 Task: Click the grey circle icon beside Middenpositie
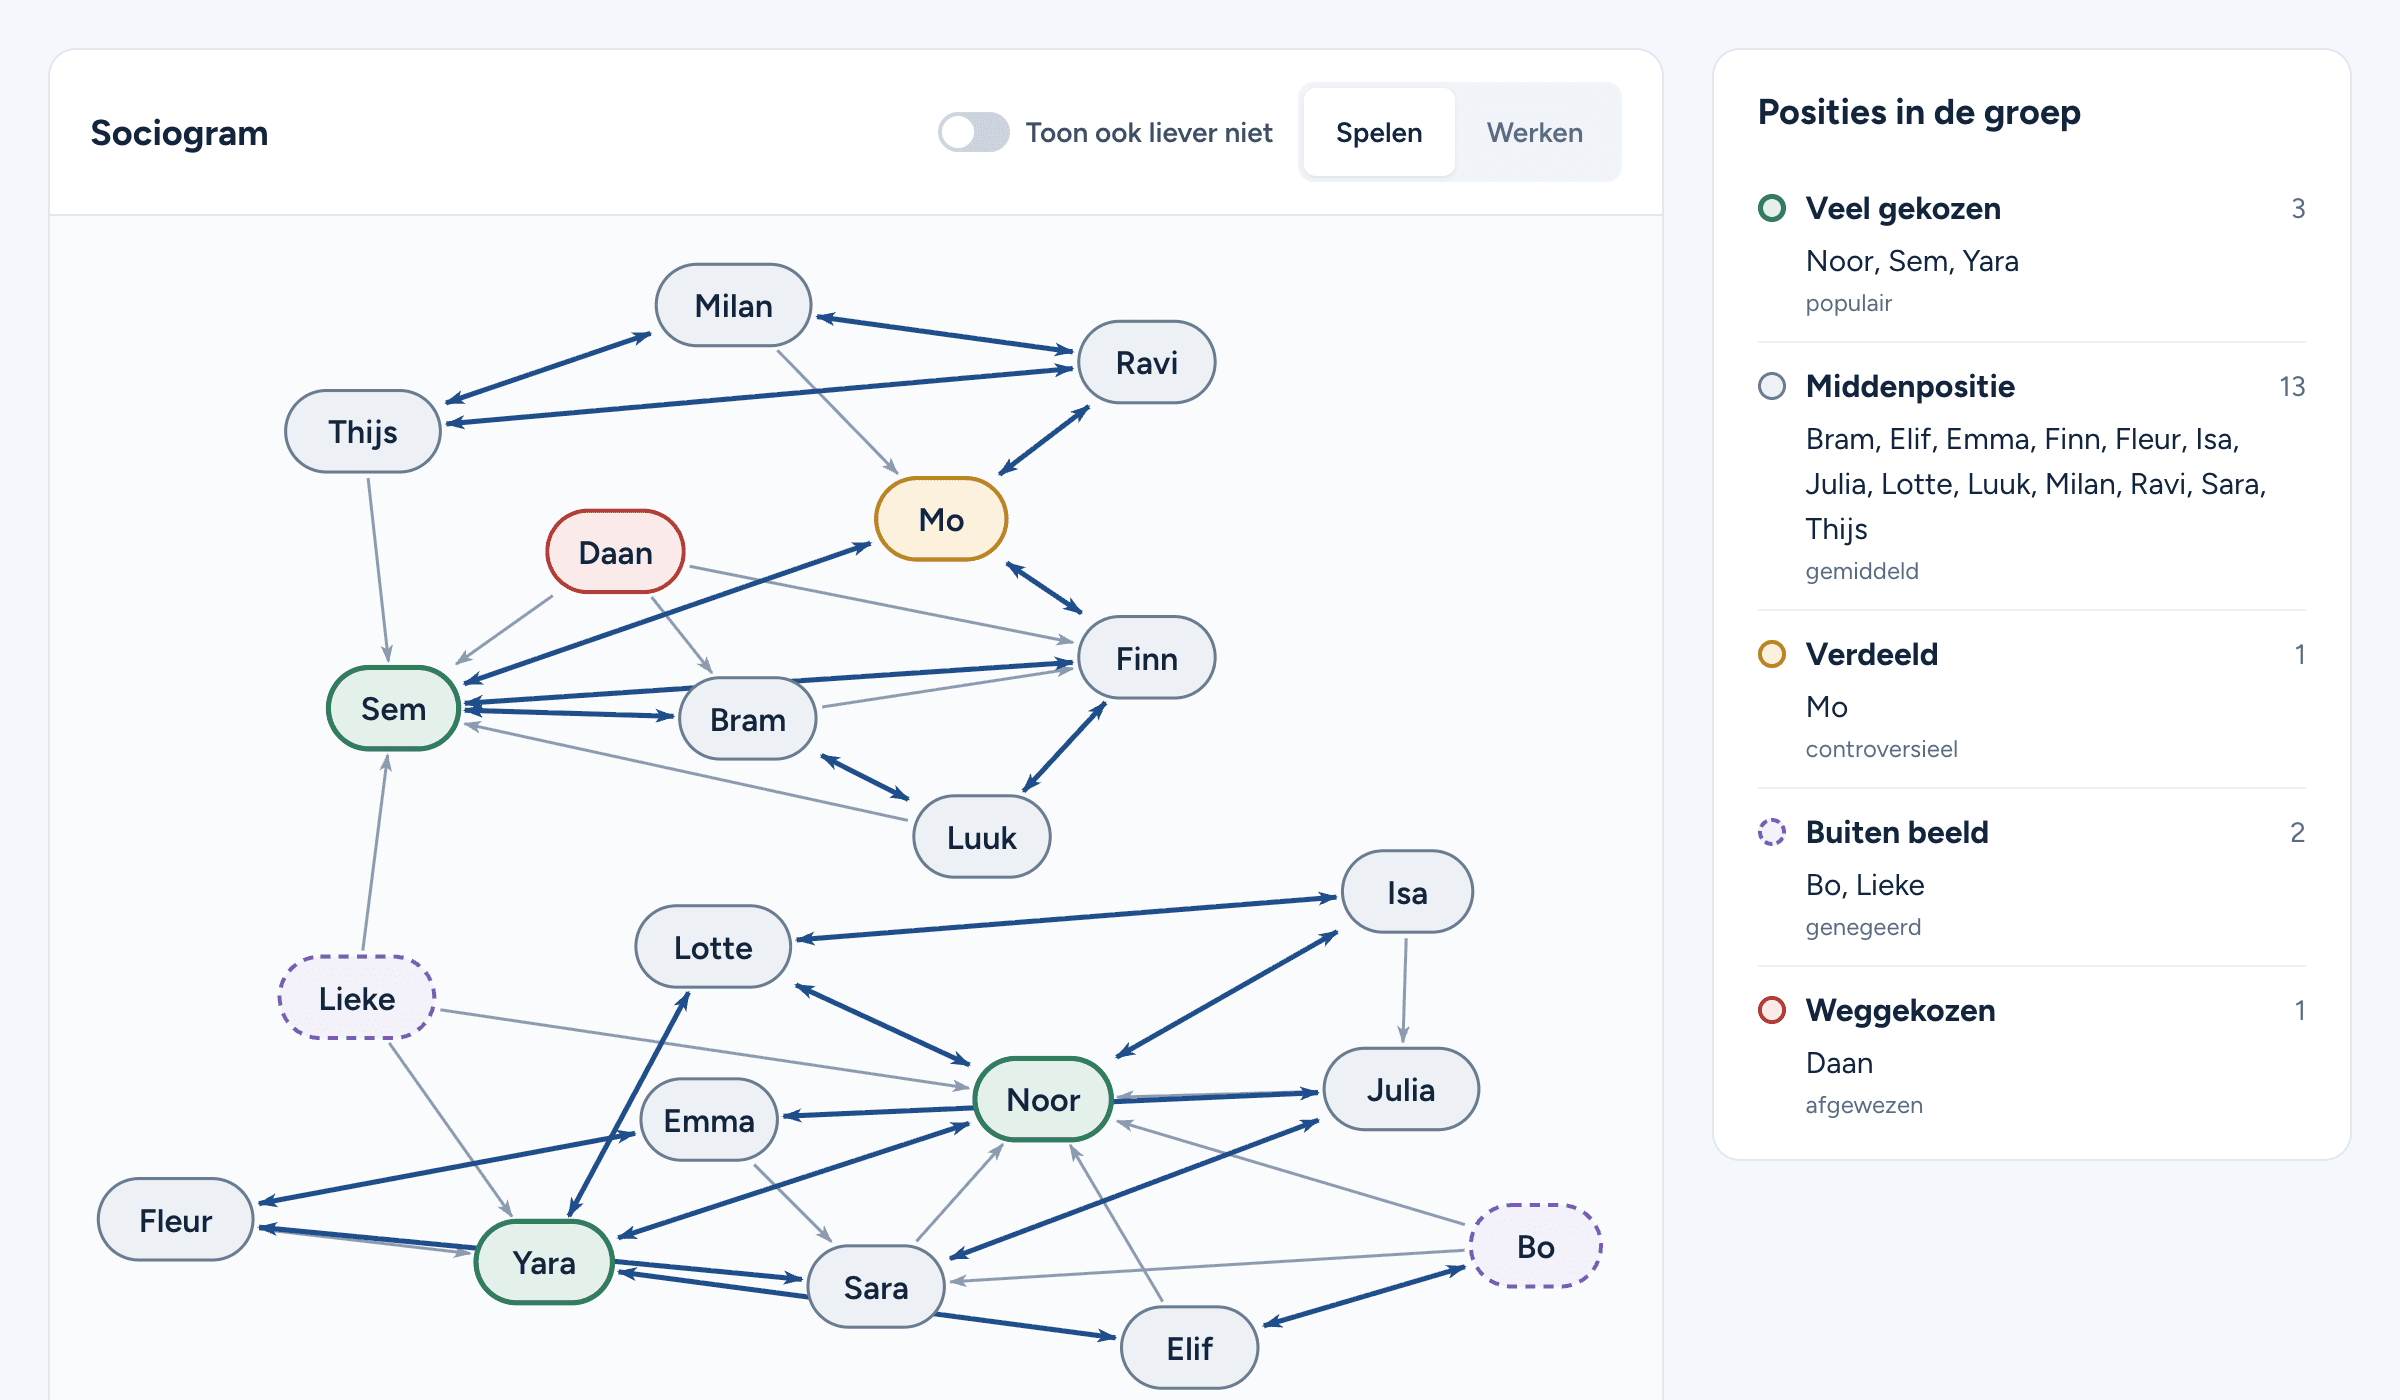pyautogui.click(x=1771, y=386)
